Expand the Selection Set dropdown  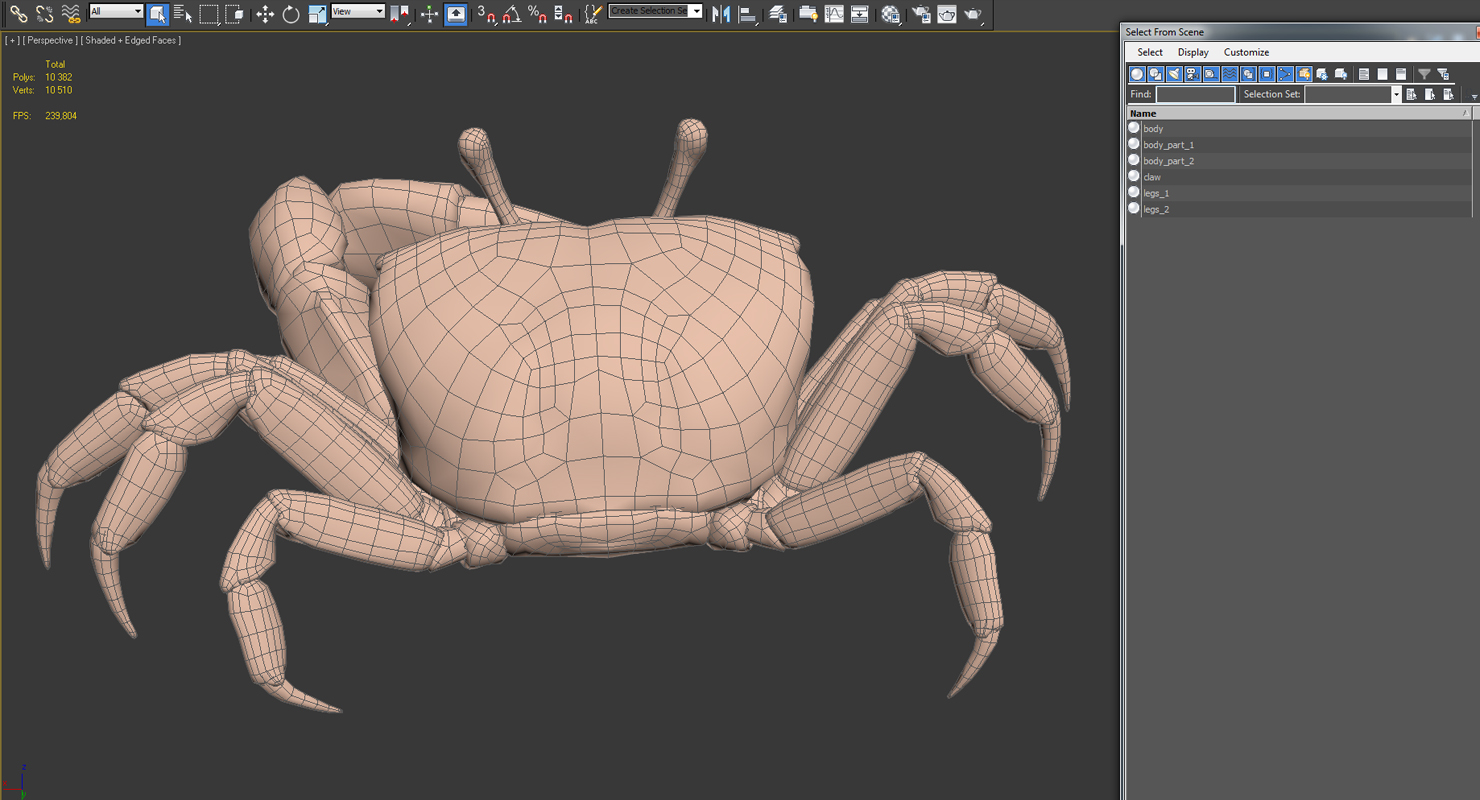[1396, 94]
